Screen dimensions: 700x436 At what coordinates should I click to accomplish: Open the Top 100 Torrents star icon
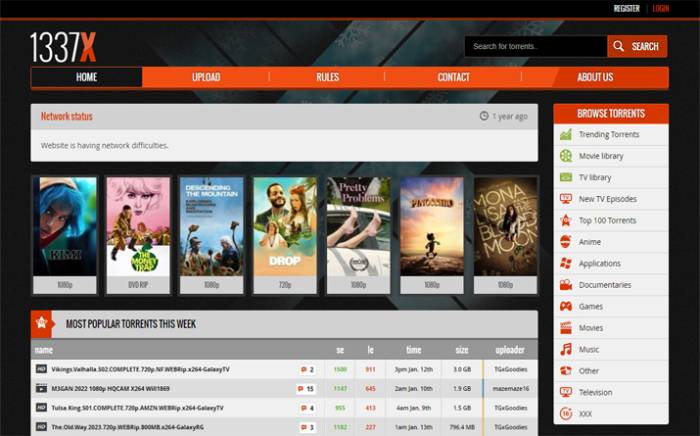click(566, 220)
